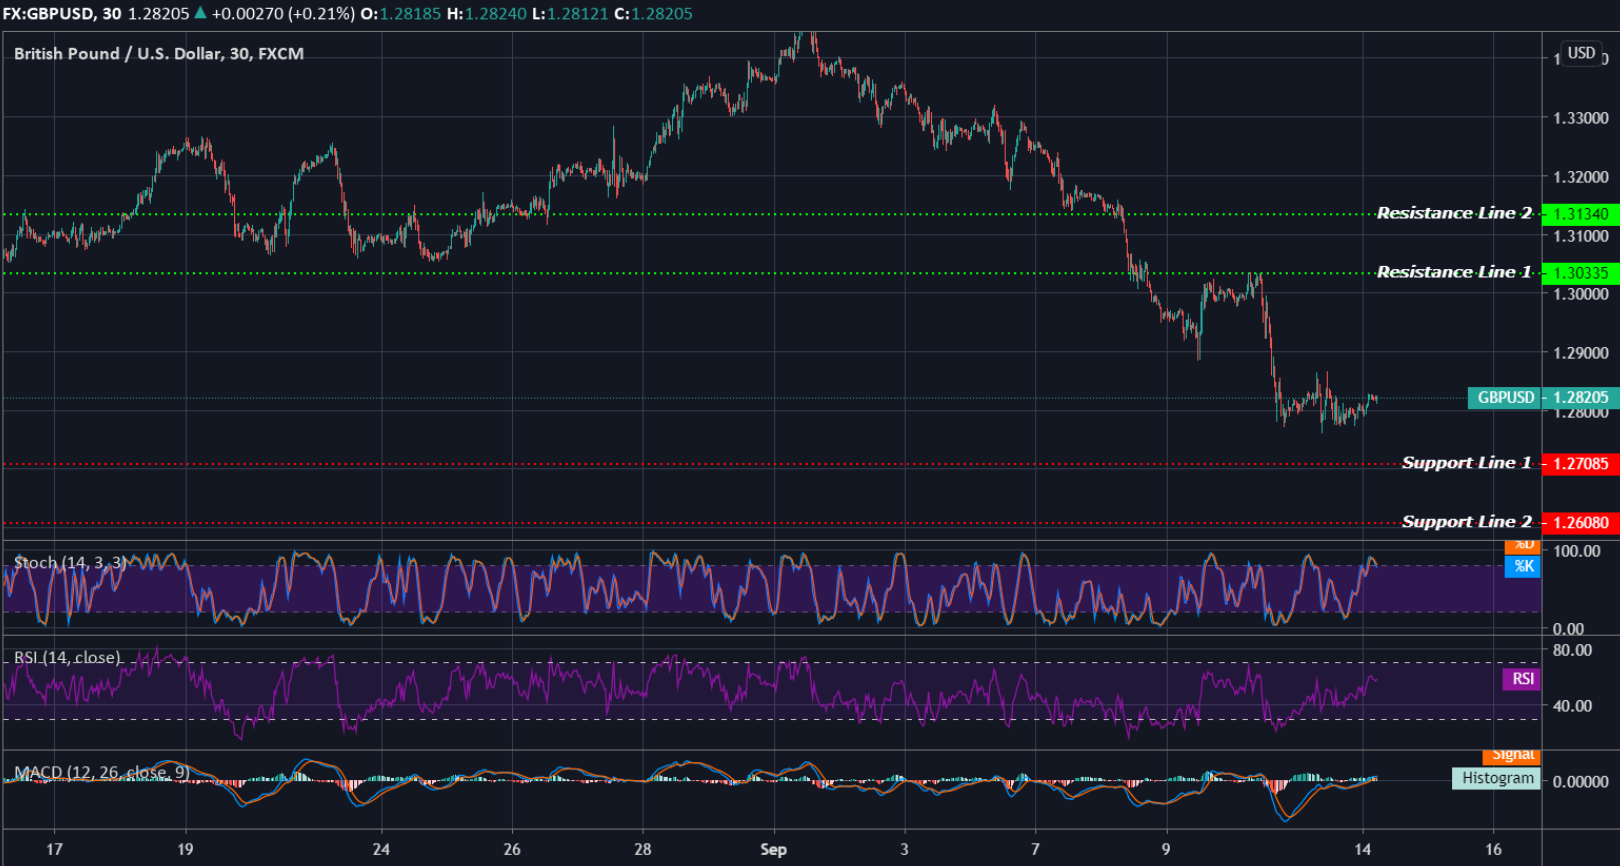Select the GBPUSD symbol price label
Screen dimensions: 1620x866
(x=1505, y=398)
